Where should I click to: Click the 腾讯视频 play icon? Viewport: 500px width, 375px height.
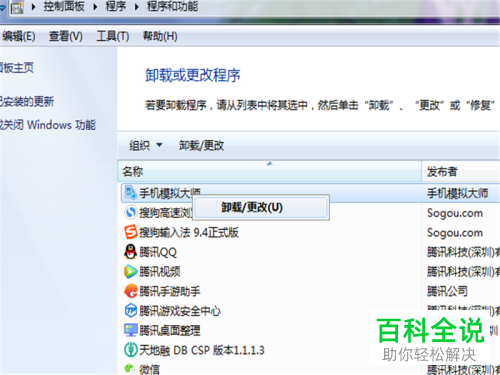coord(130,271)
